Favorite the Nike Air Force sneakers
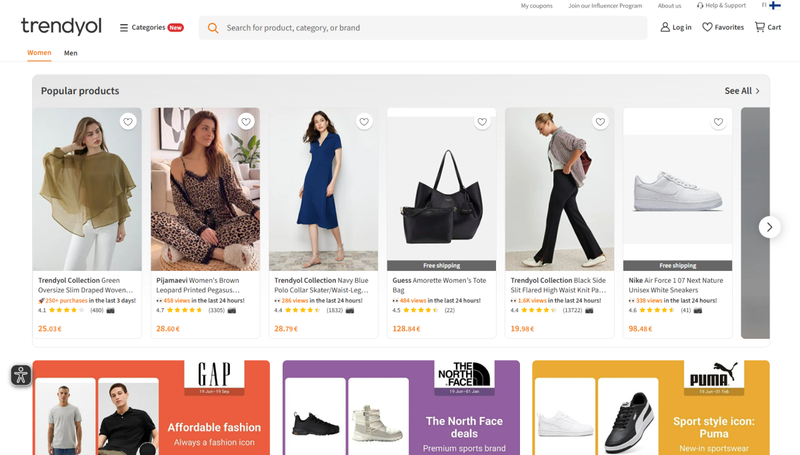Image resolution: width=800 pixels, height=455 pixels. click(718, 122)
